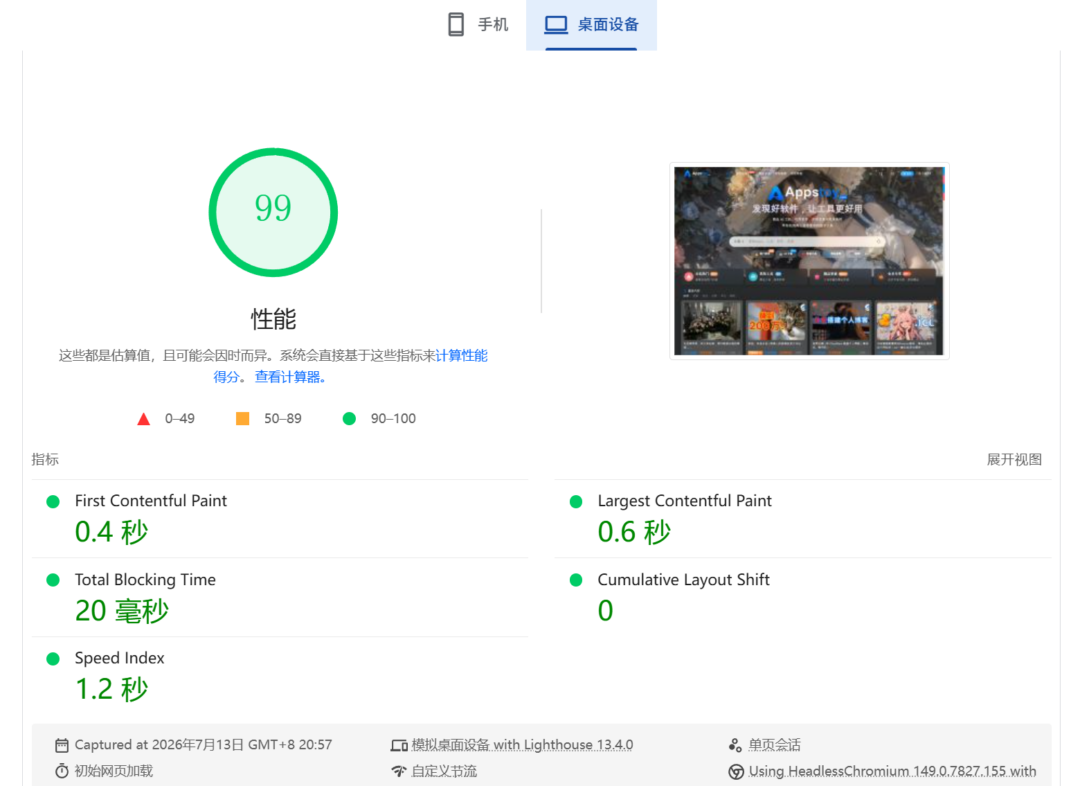Click the 0.4 秒 value

(x=112, y=532)
